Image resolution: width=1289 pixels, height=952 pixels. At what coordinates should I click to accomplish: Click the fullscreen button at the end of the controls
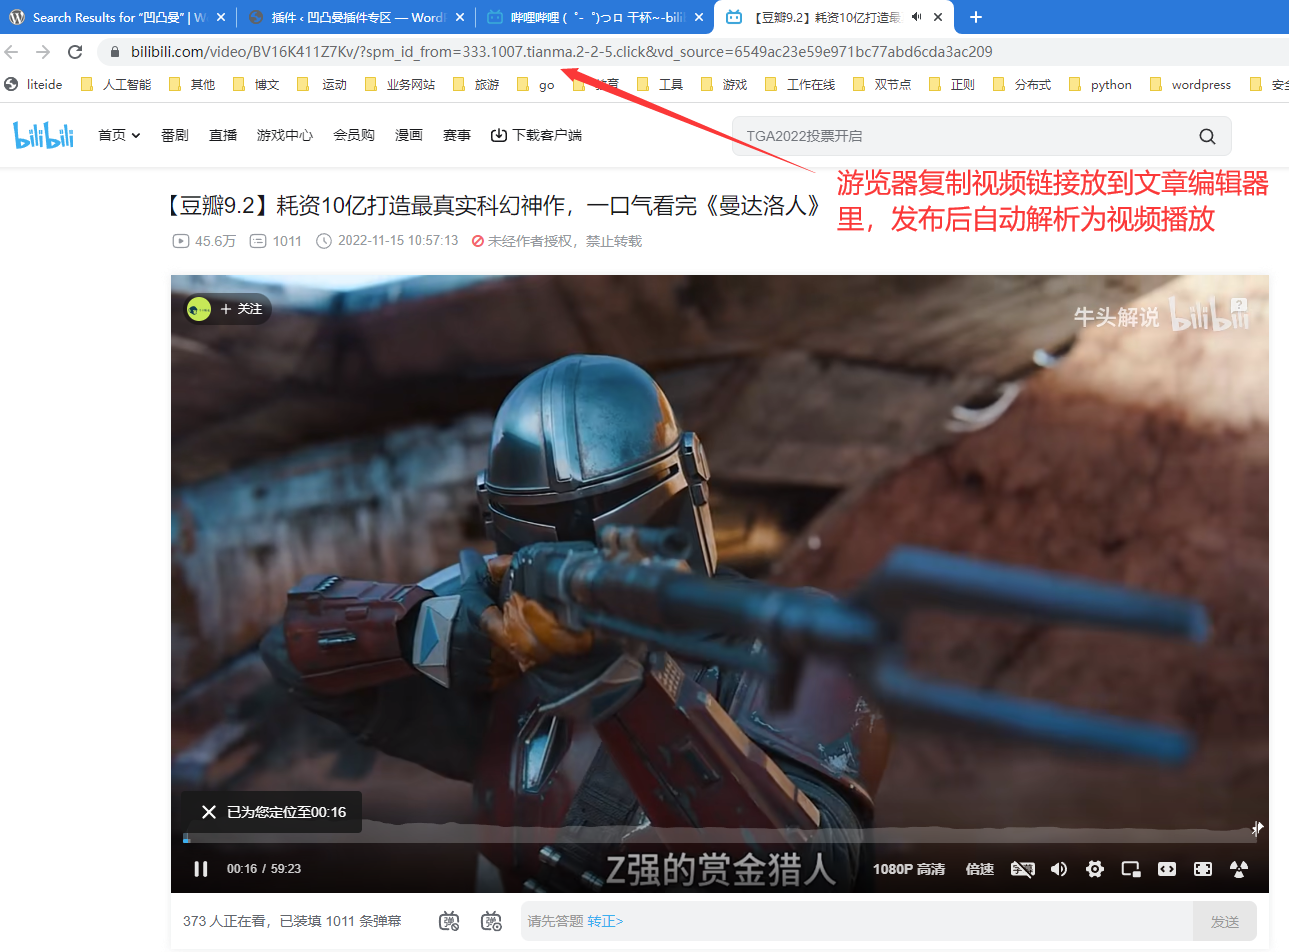tap(1239, 869)
